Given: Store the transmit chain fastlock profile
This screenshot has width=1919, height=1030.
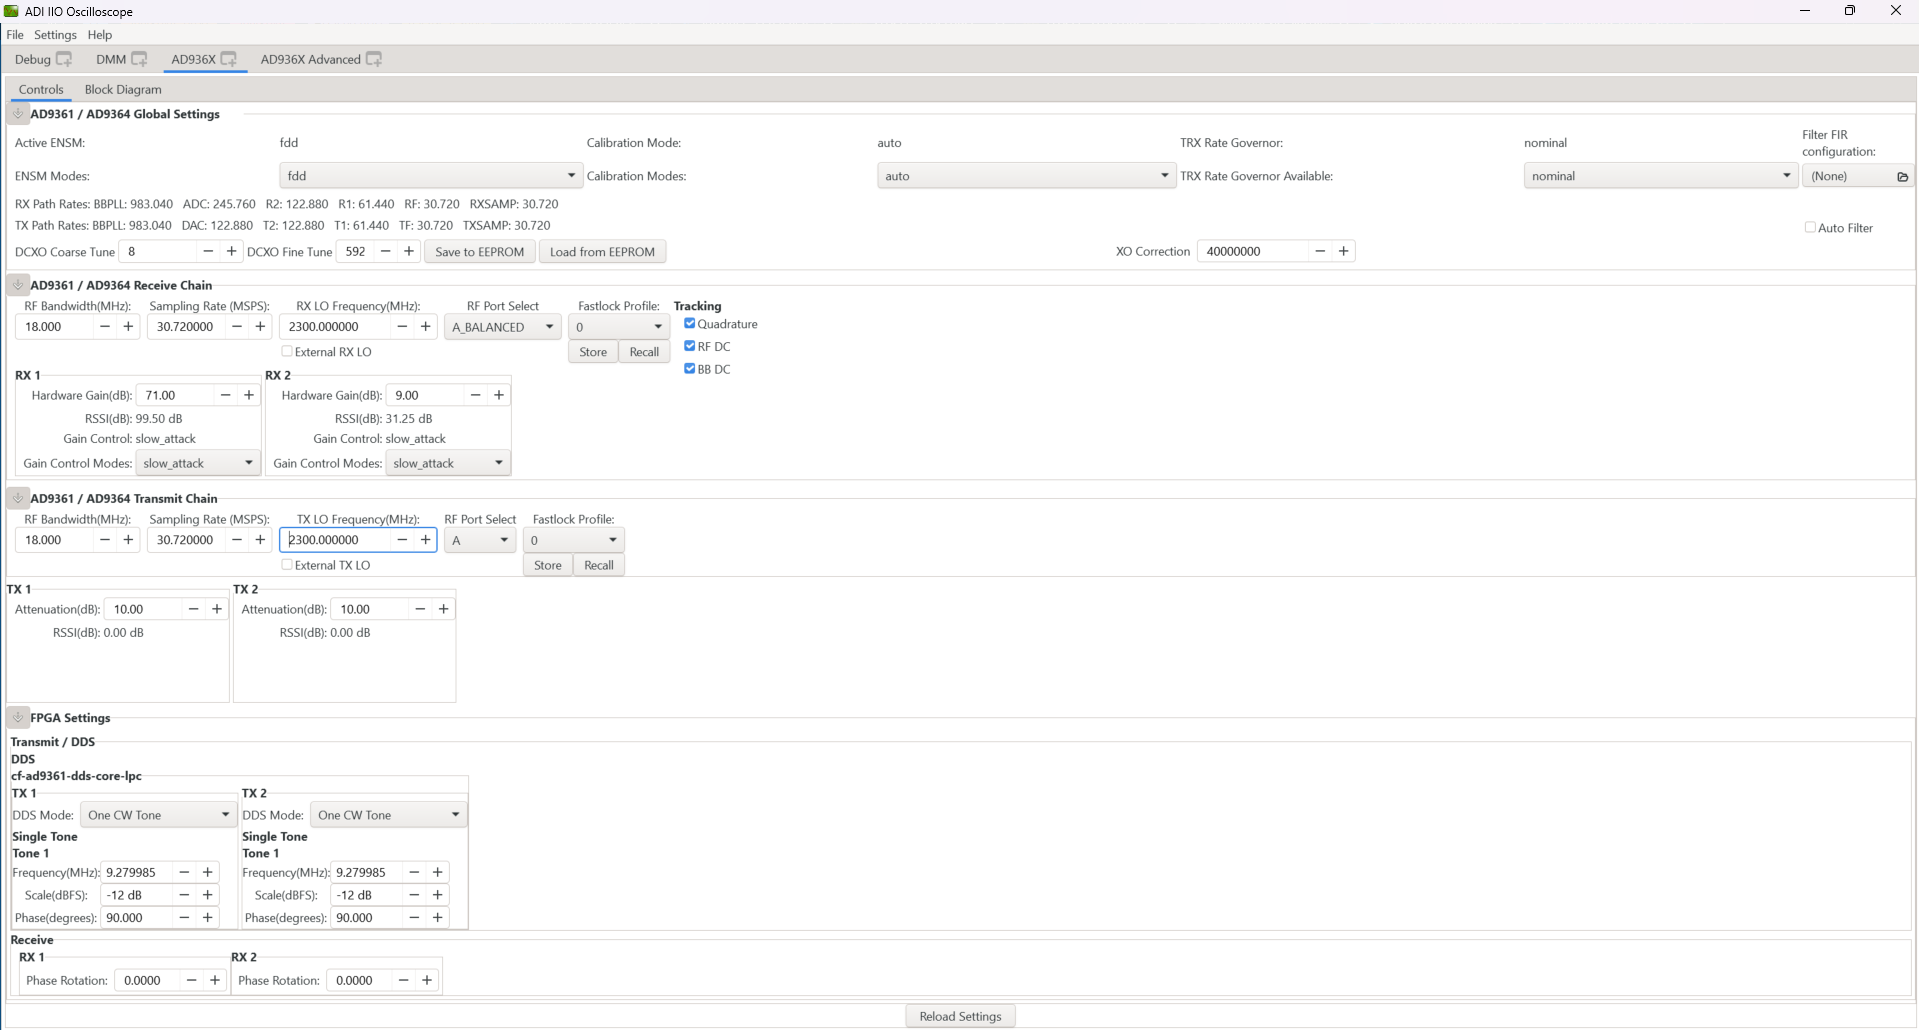Looking at the screenshot, I should point(548,565).
